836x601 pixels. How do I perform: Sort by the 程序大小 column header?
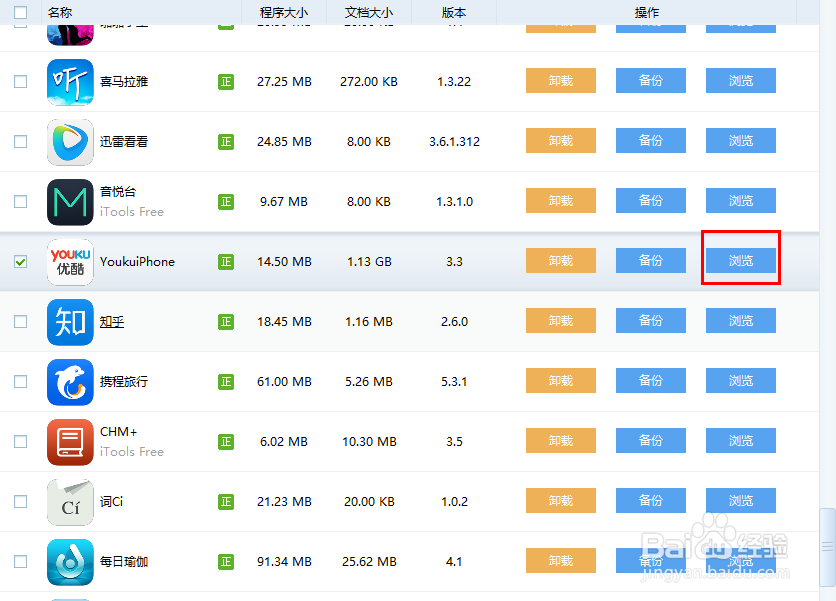284,12
